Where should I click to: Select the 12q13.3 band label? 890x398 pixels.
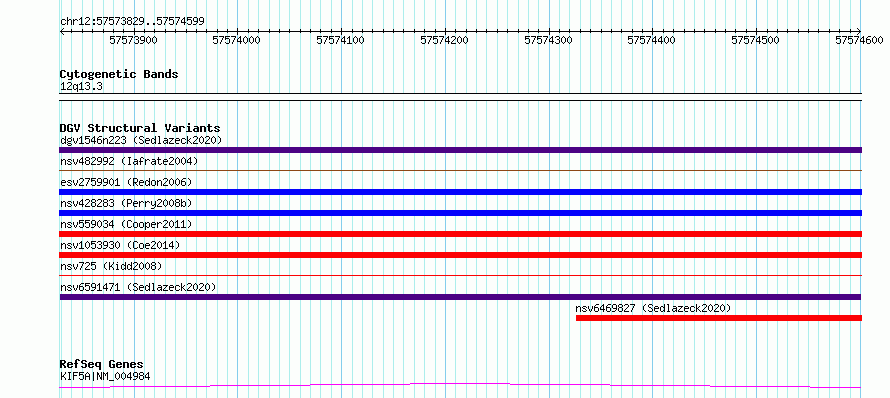[81, 87]
